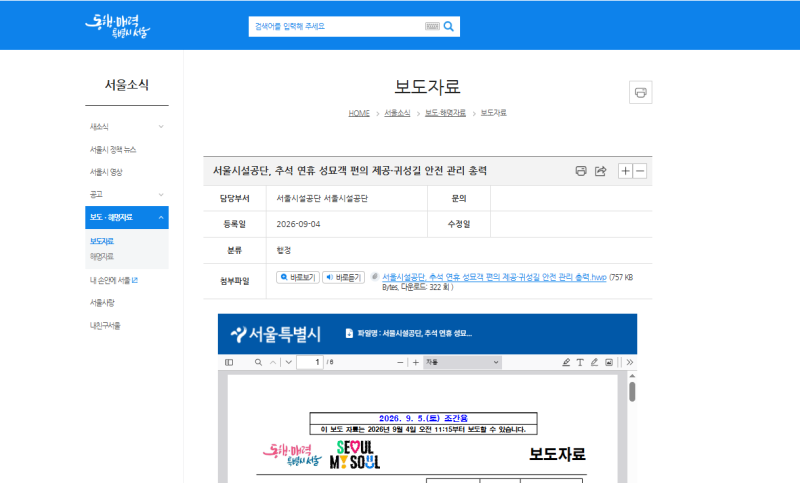Viewport: 800px width, 483px height.
Task: Toggle the viewer sidebar panel icon
Action: pyautogui.click(x=229, y=362)
